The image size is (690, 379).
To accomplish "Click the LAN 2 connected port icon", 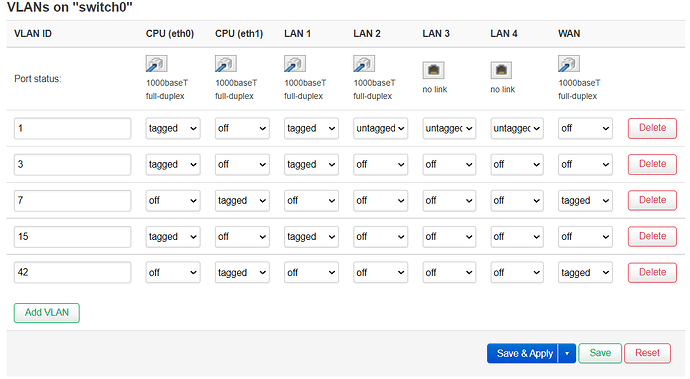I will 364,64.
